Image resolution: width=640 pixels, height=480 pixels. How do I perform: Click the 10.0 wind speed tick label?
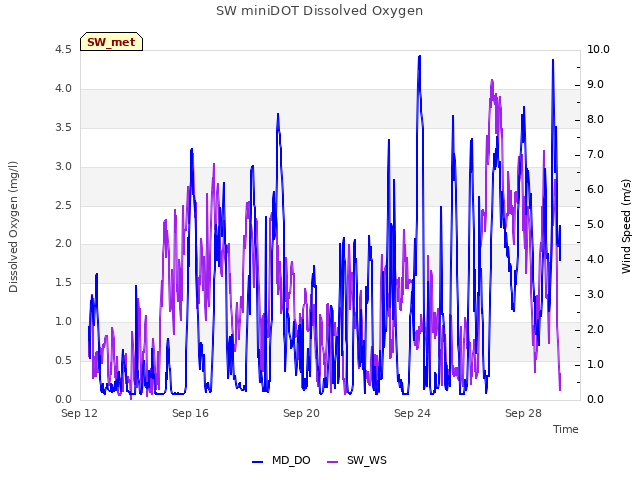(598, 49)
